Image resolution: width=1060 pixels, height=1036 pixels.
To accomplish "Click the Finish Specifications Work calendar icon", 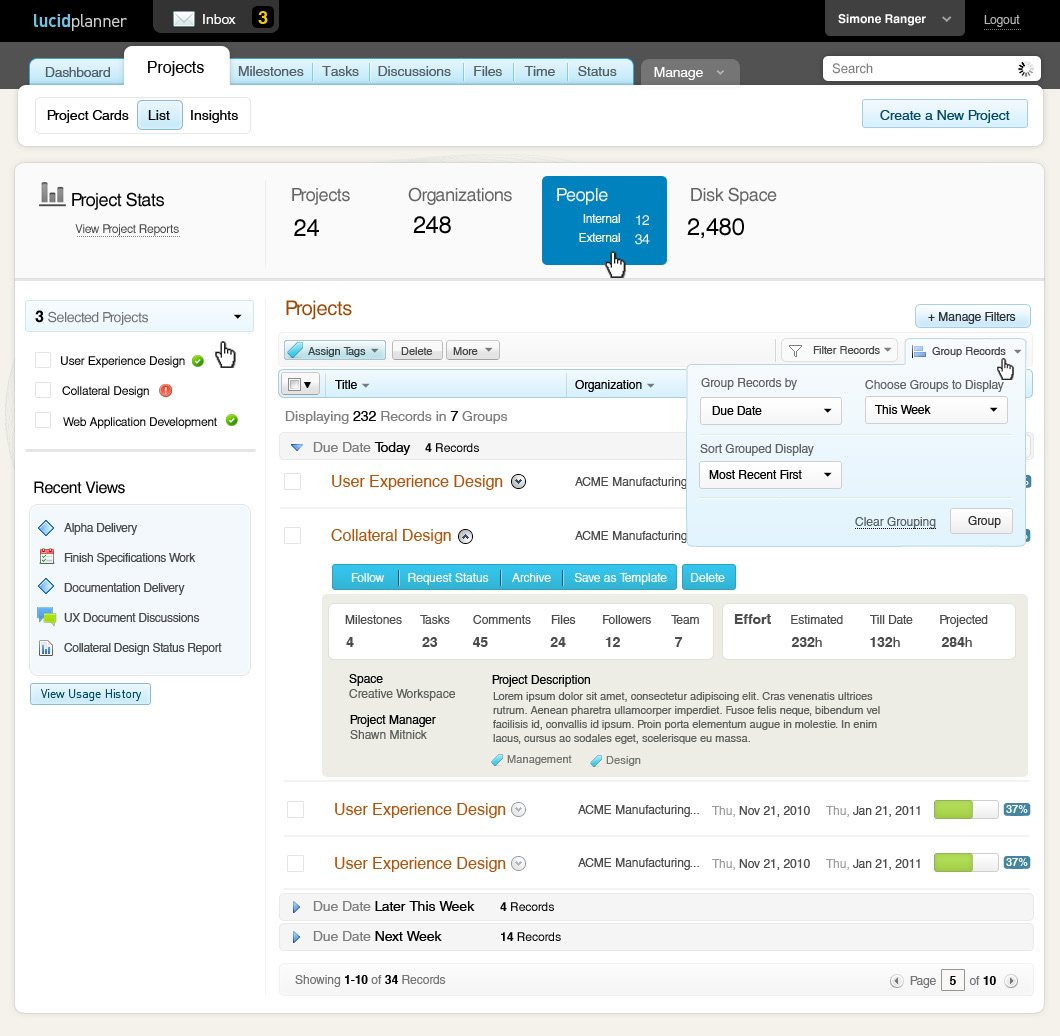I will [x=46, y=558].
